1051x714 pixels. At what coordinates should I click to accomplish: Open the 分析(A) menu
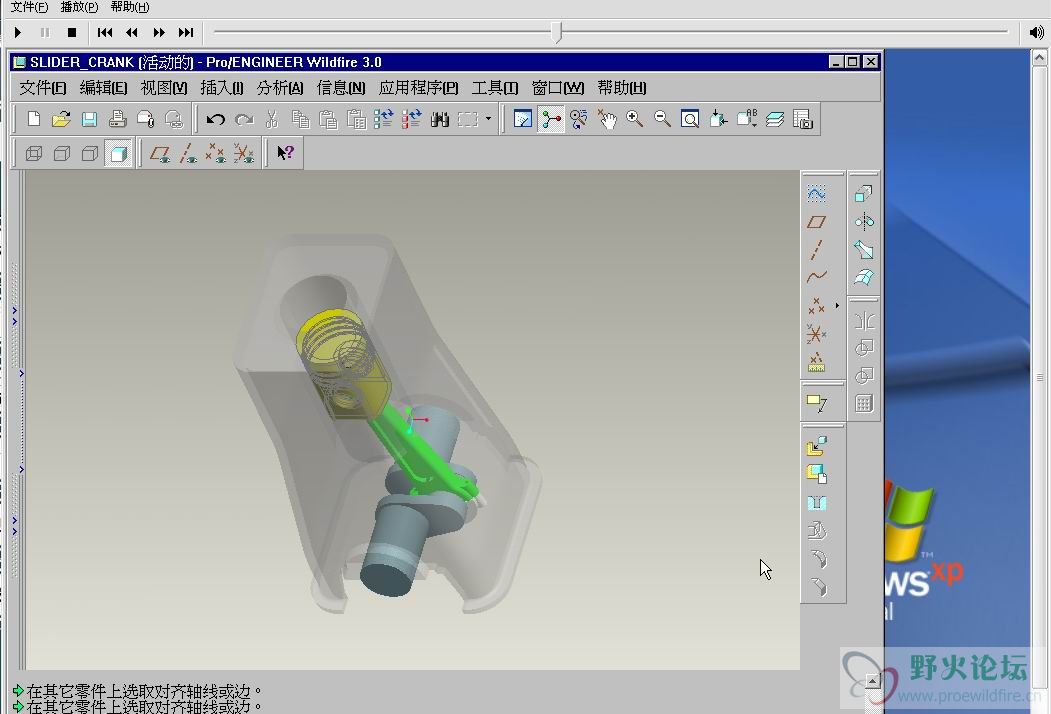point(280,88)
